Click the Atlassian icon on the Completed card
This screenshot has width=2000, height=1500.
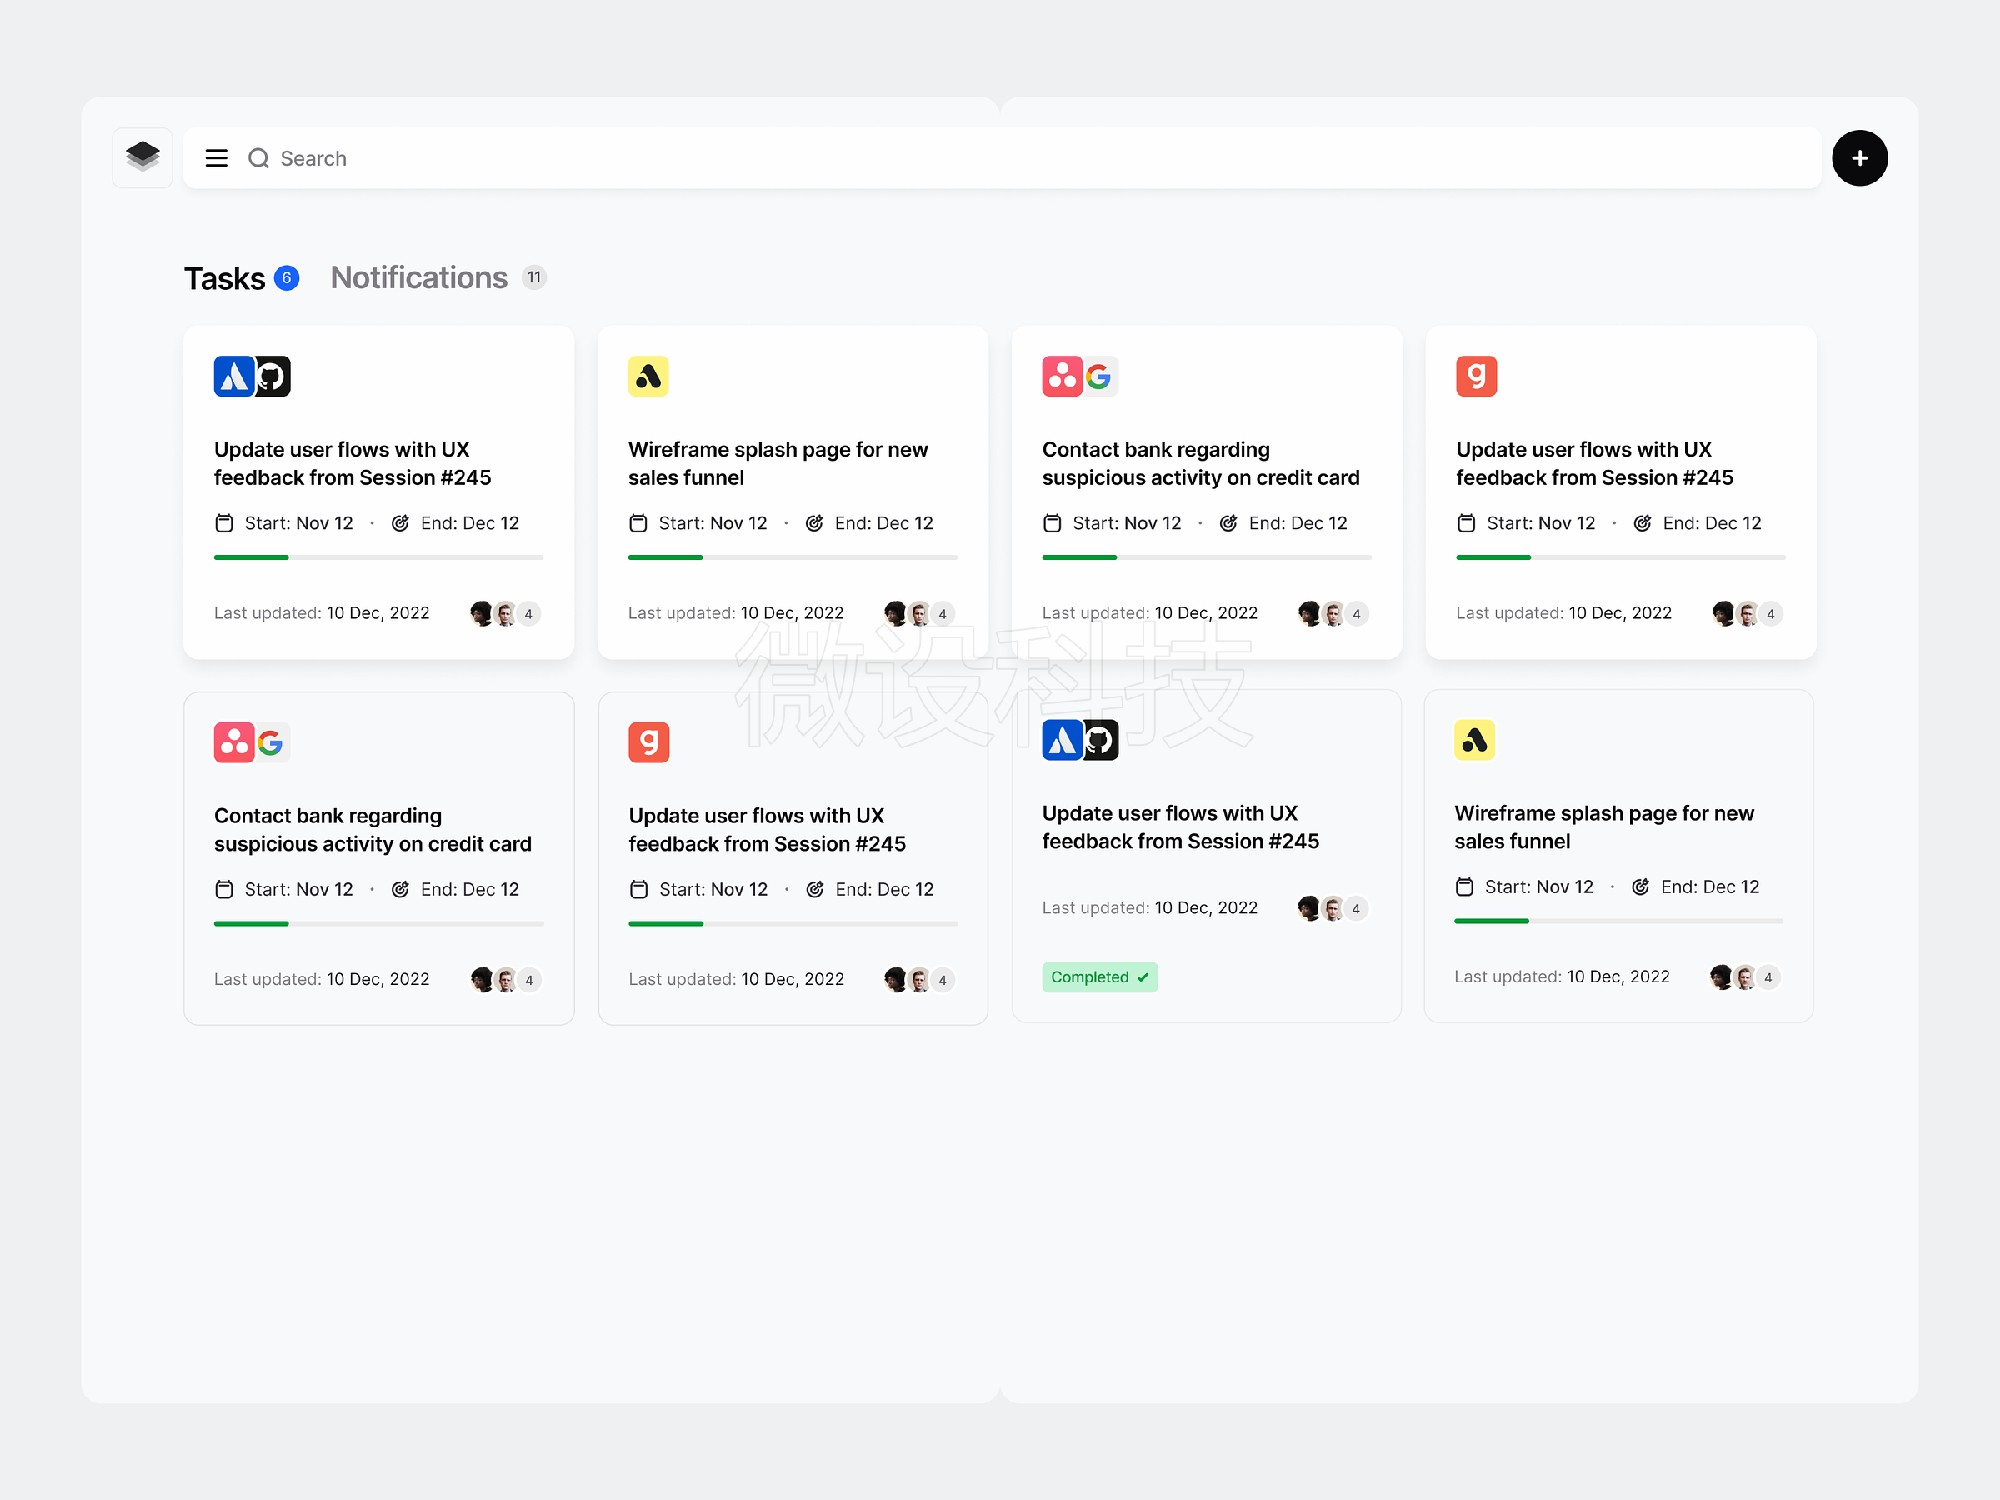pos(1062,740)
